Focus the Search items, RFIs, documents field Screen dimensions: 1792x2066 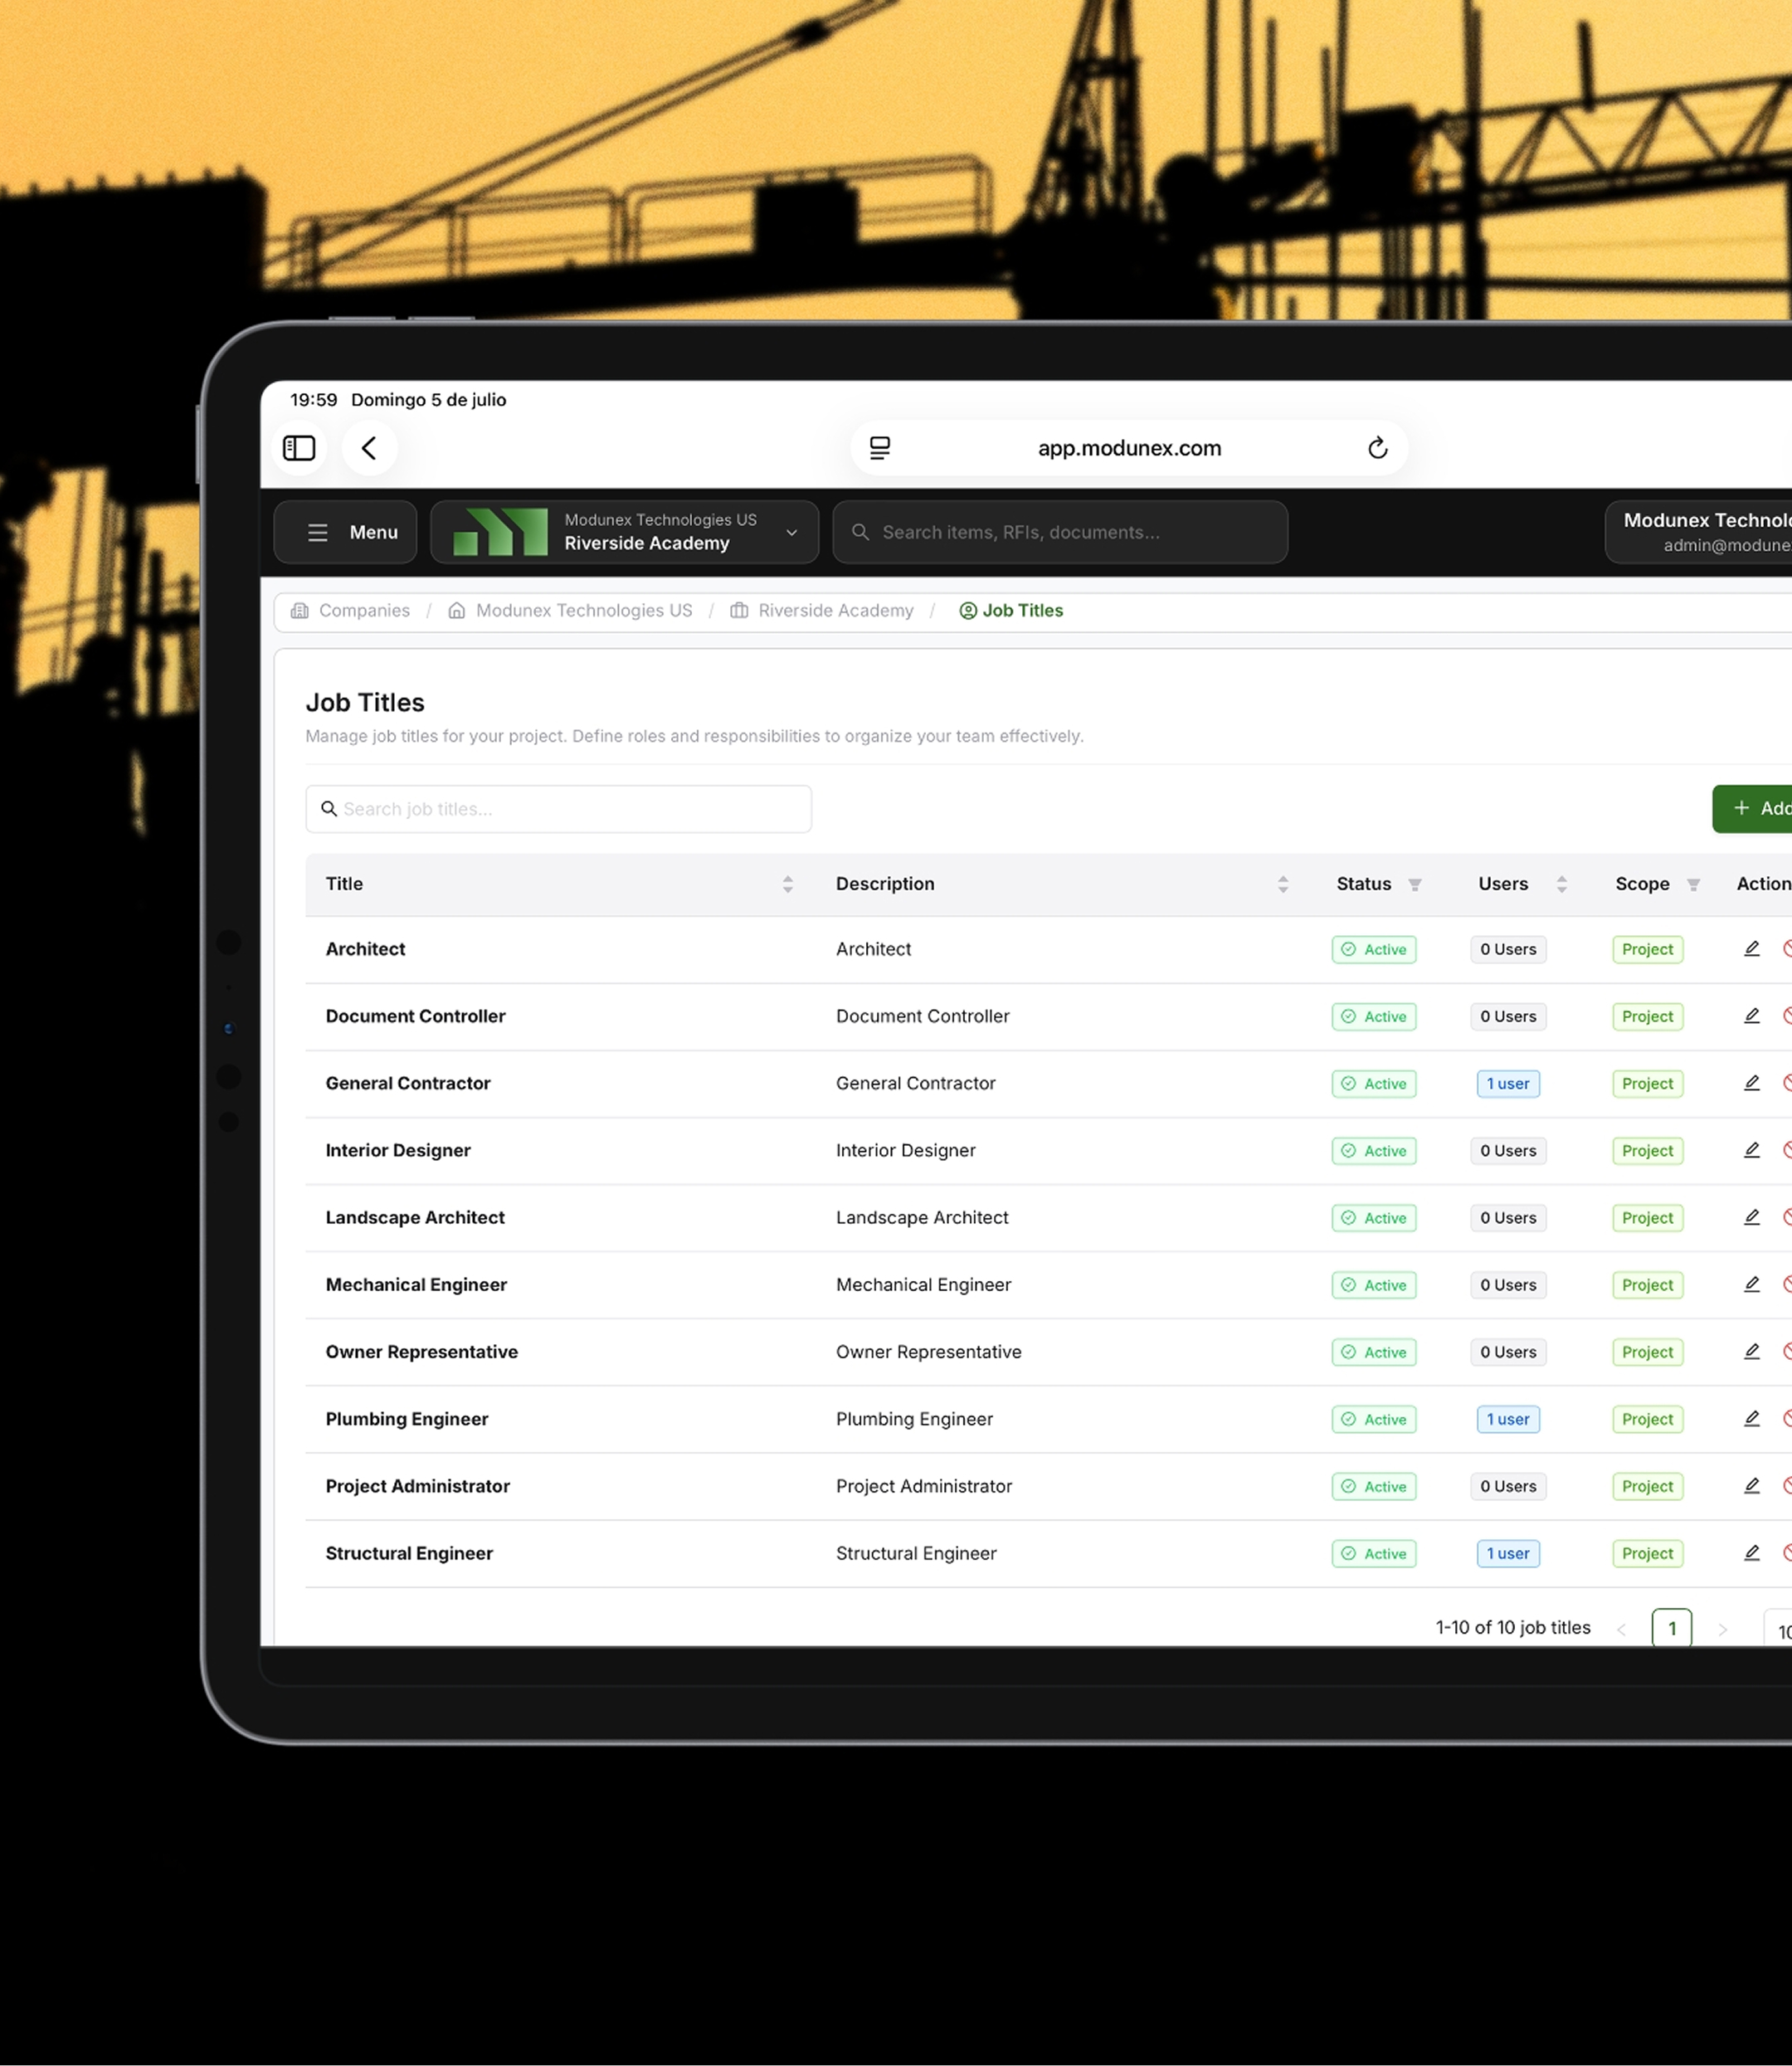click(x=1060, y=532)
